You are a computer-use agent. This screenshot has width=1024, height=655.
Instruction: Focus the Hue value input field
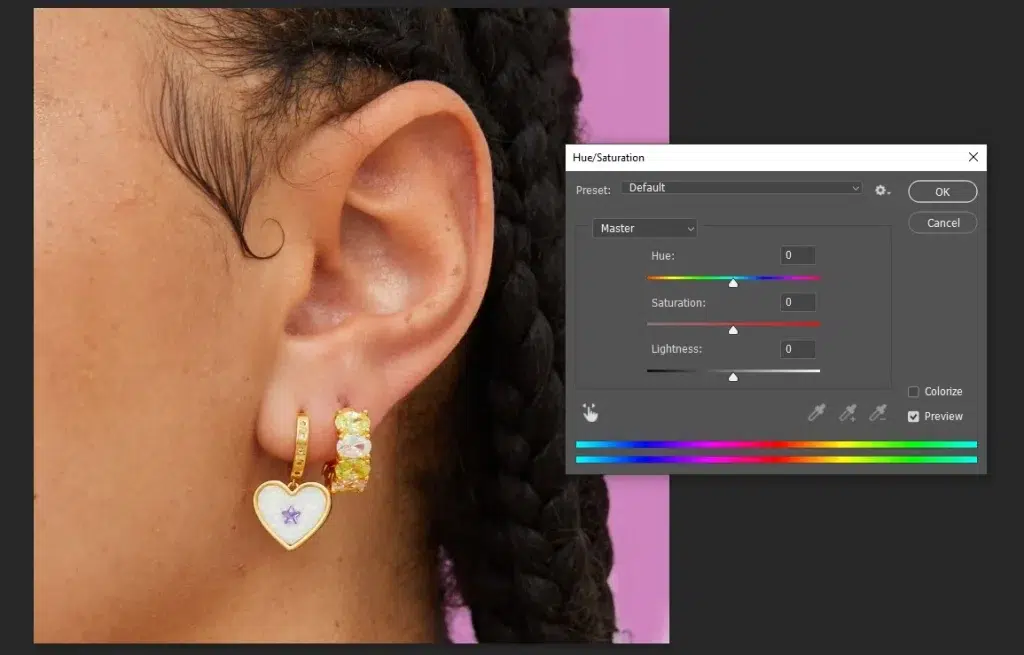tap(798, 255)
